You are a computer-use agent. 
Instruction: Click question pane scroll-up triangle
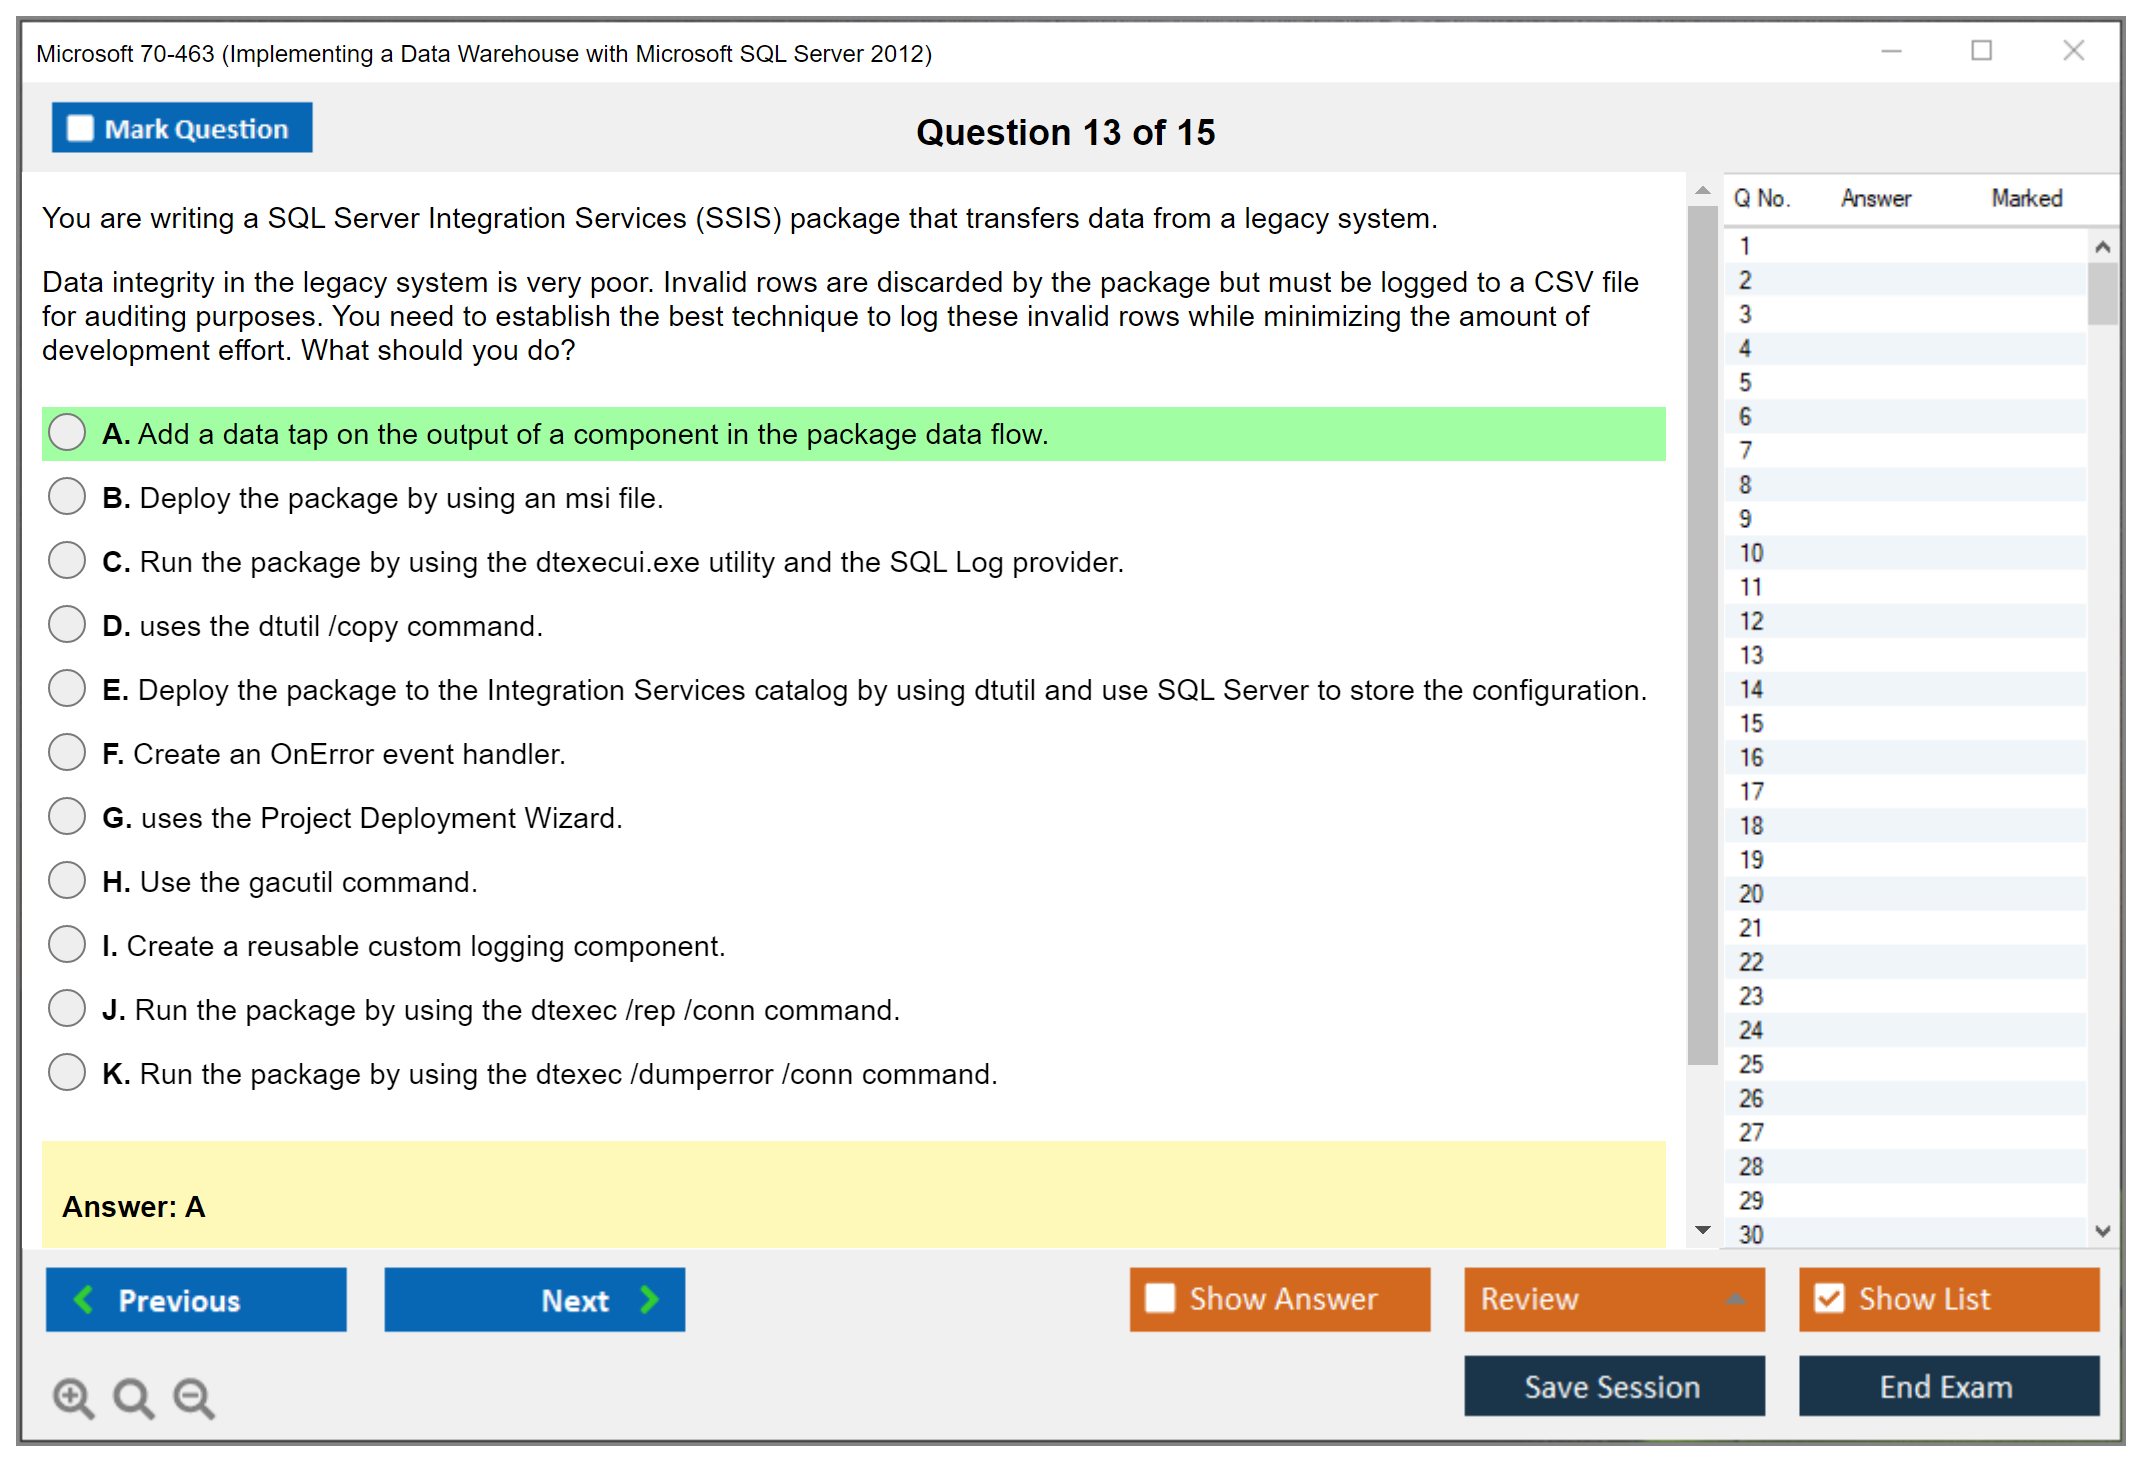click(1703, 190)
